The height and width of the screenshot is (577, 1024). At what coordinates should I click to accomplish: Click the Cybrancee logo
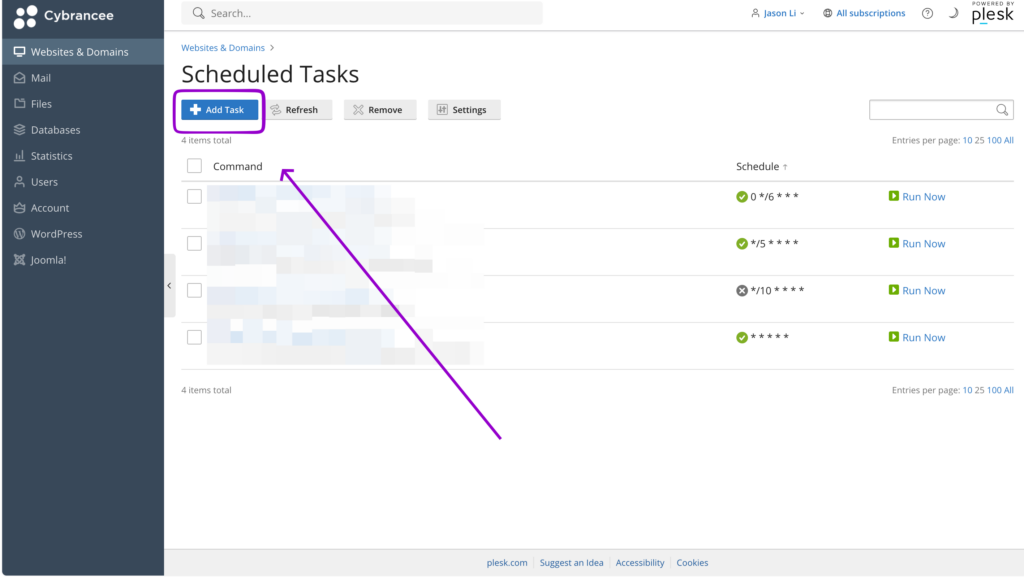pos(63,16)
